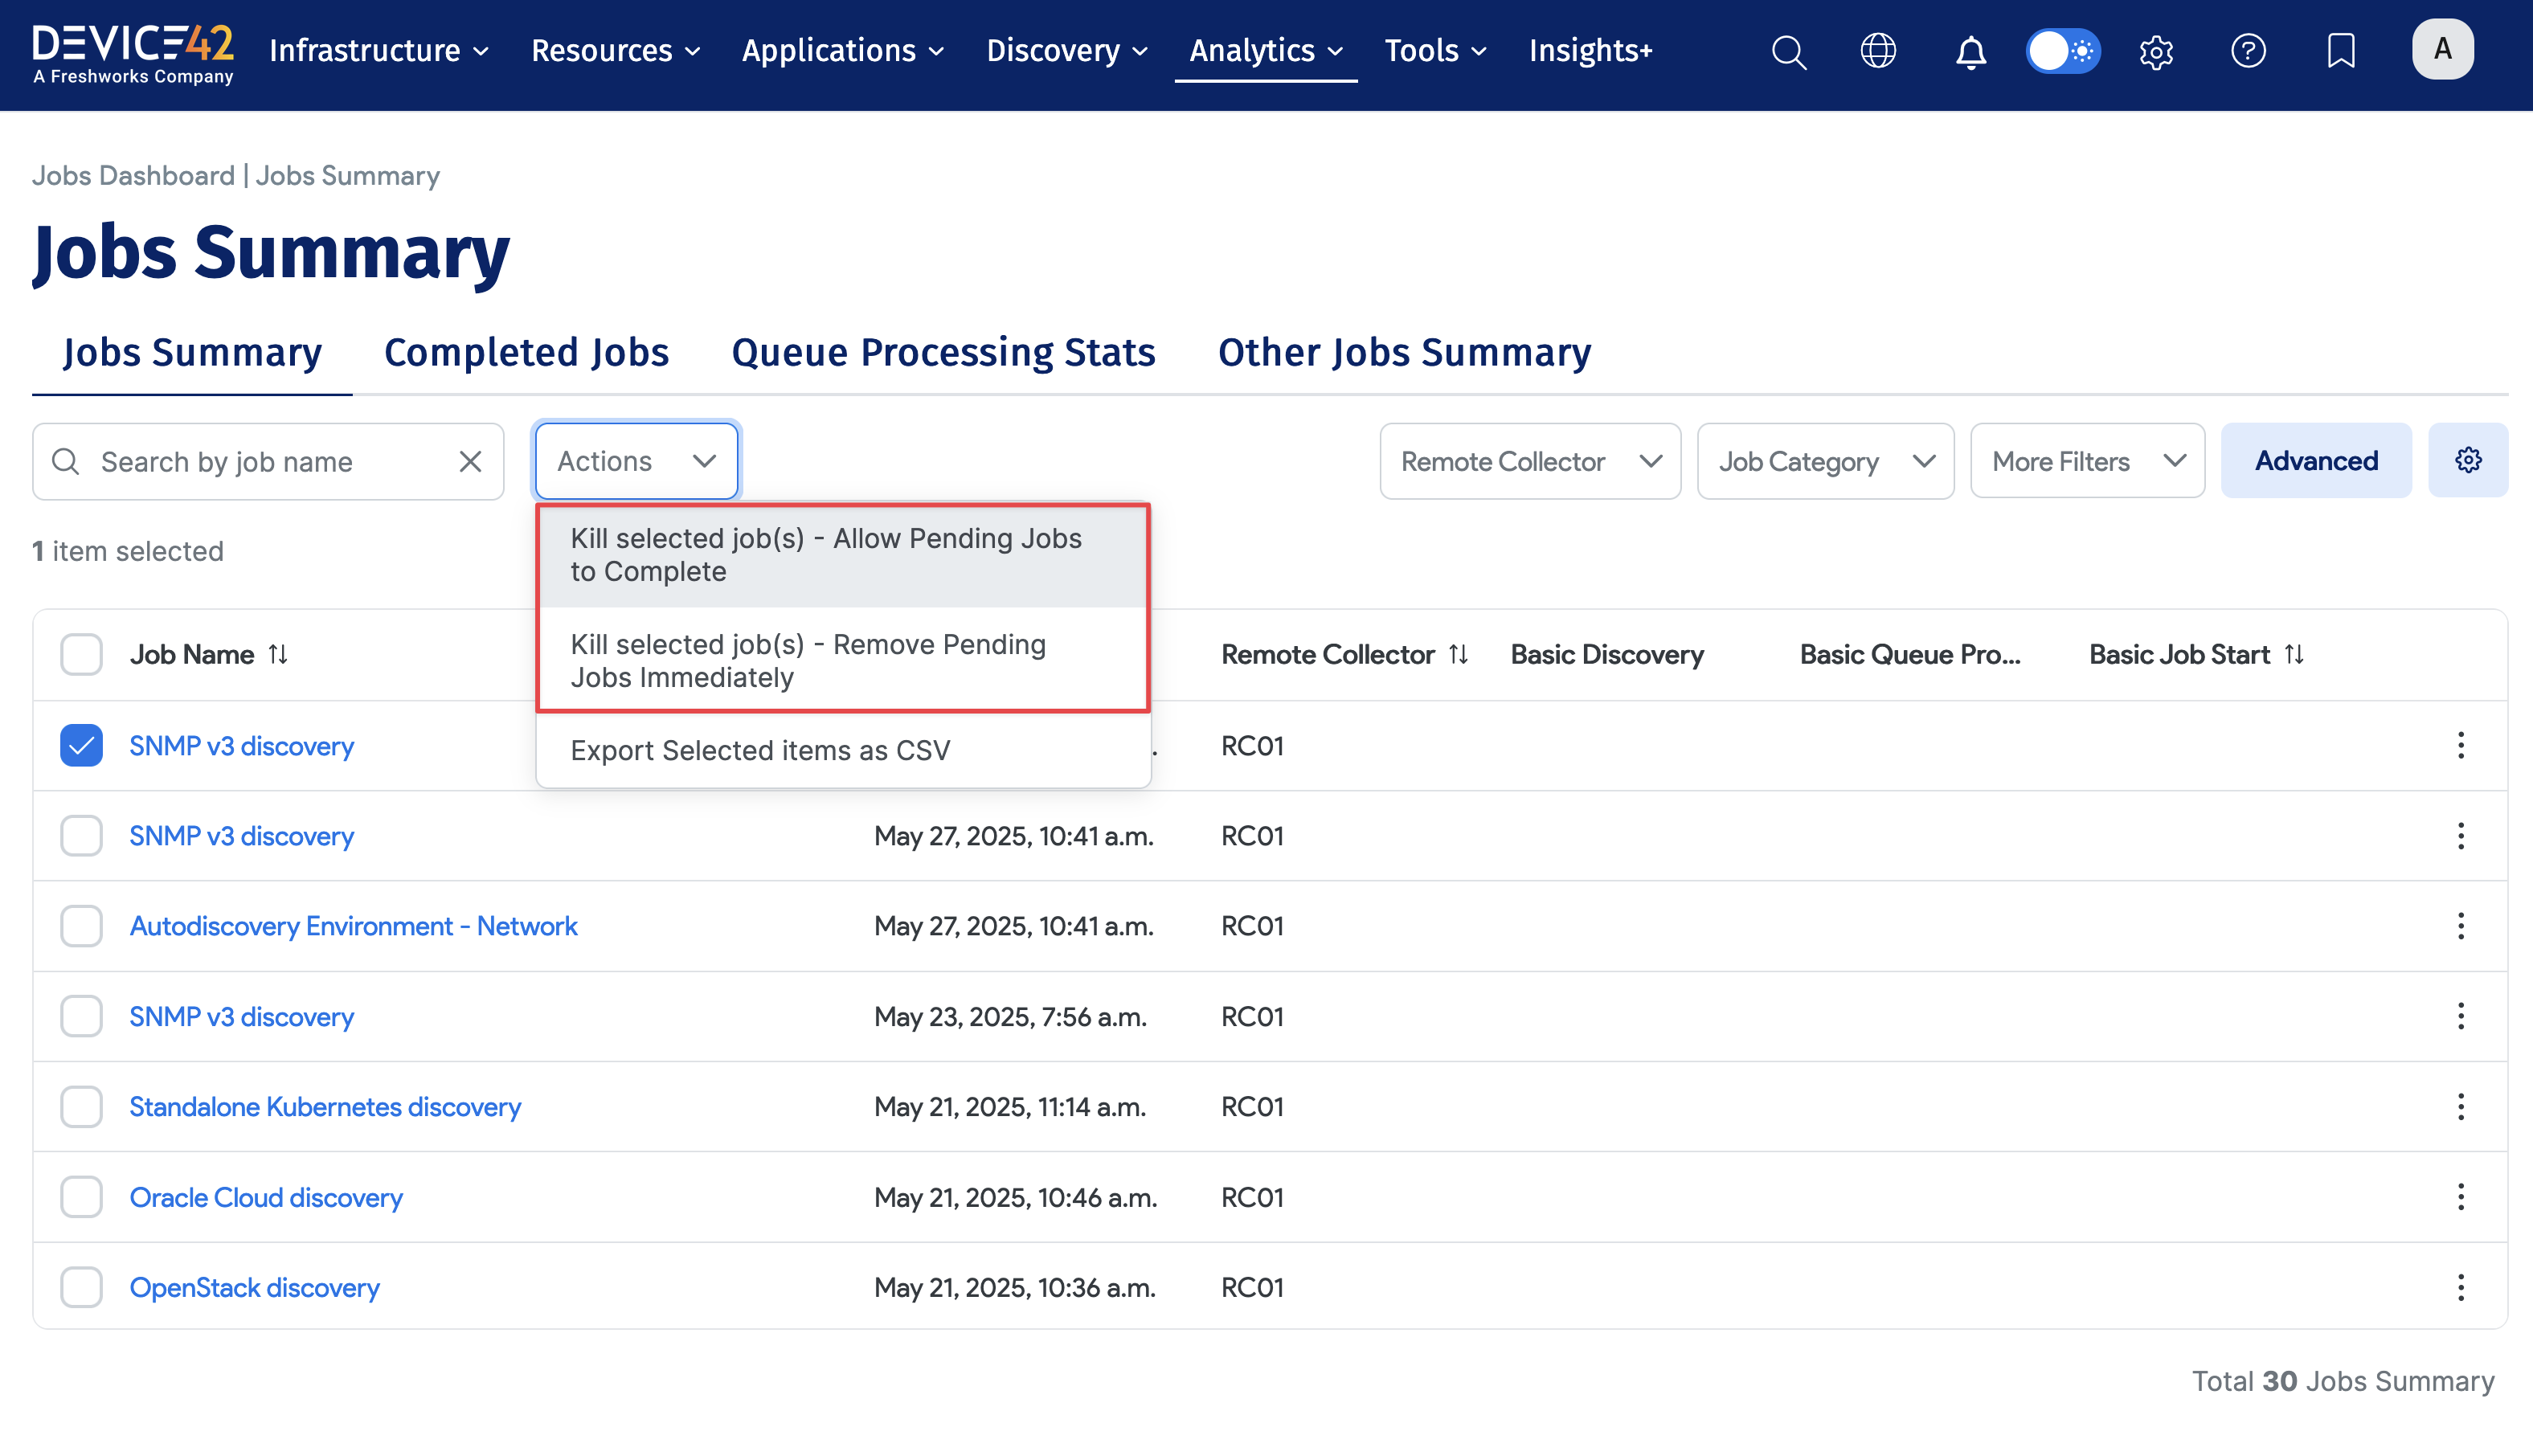Open row menu for Standalone Kubernetes discovery
This screenshot has width=2533, height=1456.
coord(2460,1106)
